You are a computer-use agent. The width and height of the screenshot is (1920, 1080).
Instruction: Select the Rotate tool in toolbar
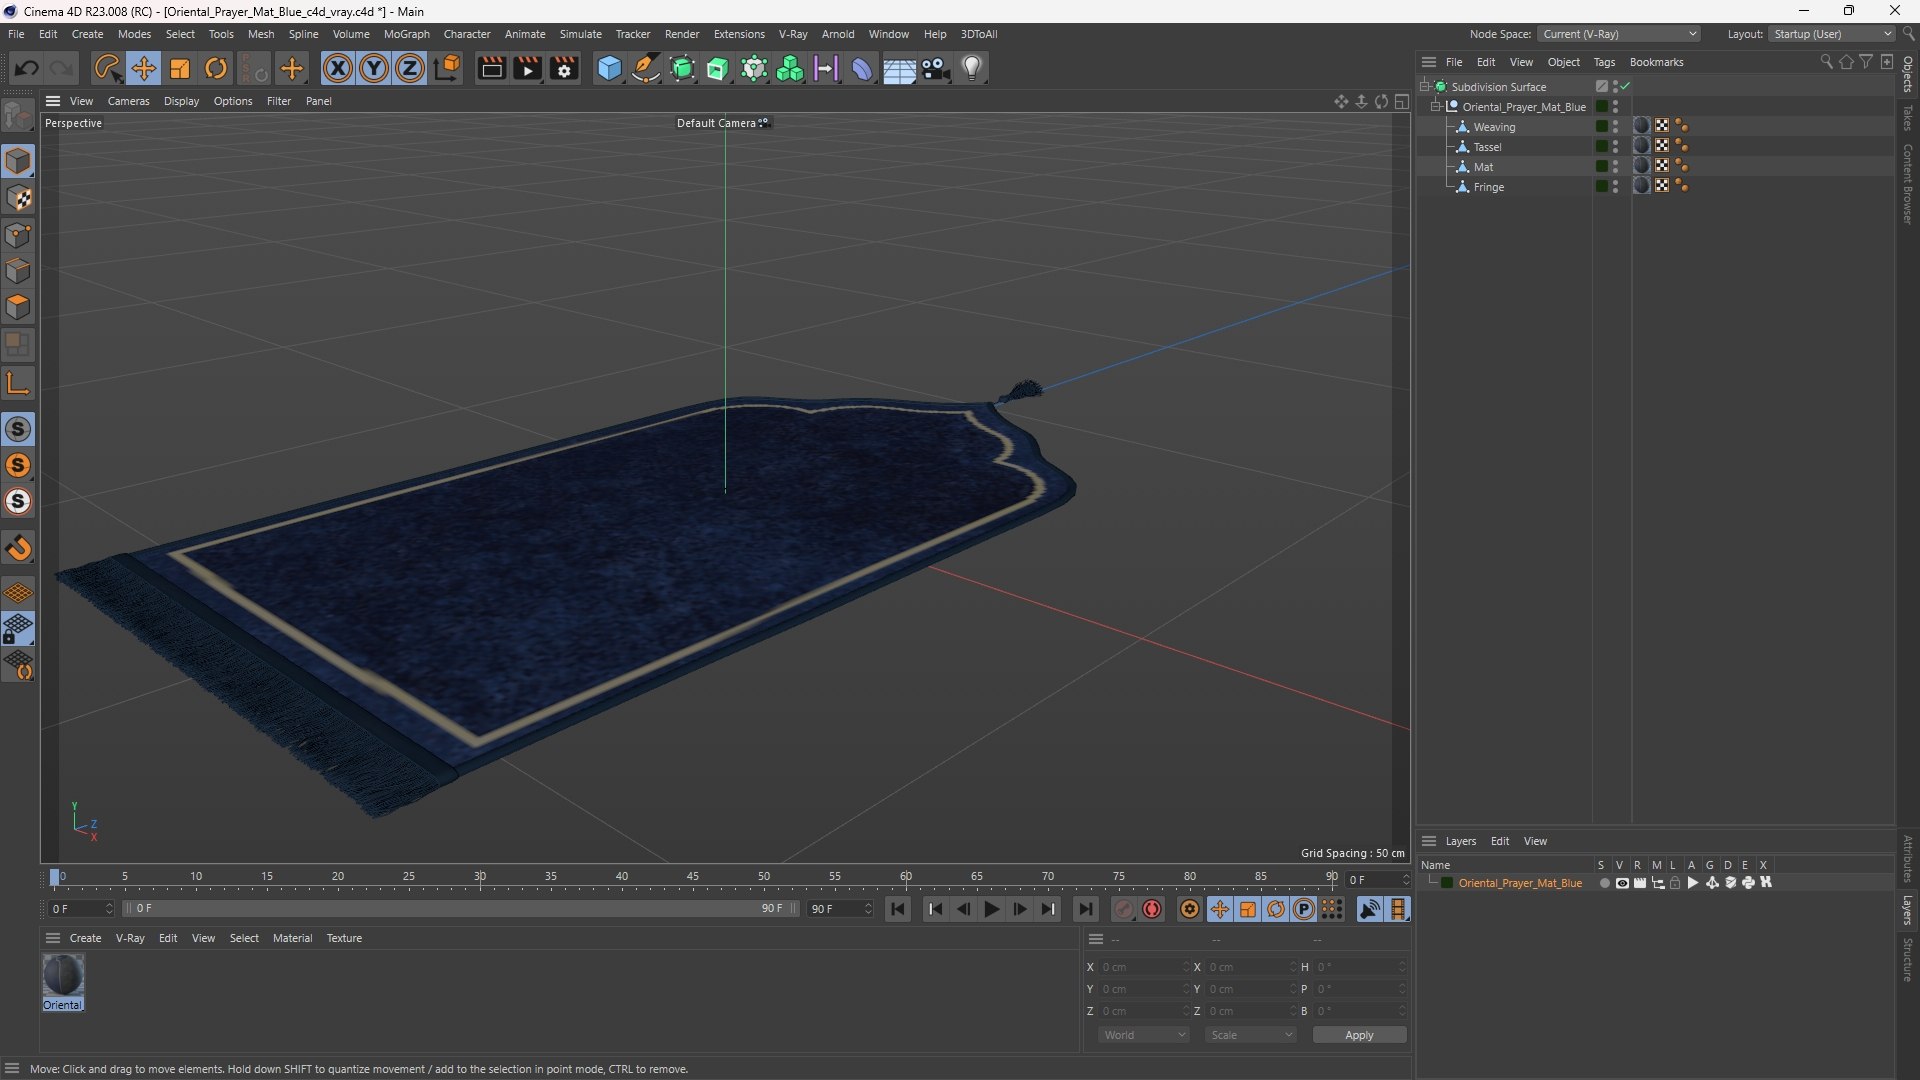click(216, 68)
